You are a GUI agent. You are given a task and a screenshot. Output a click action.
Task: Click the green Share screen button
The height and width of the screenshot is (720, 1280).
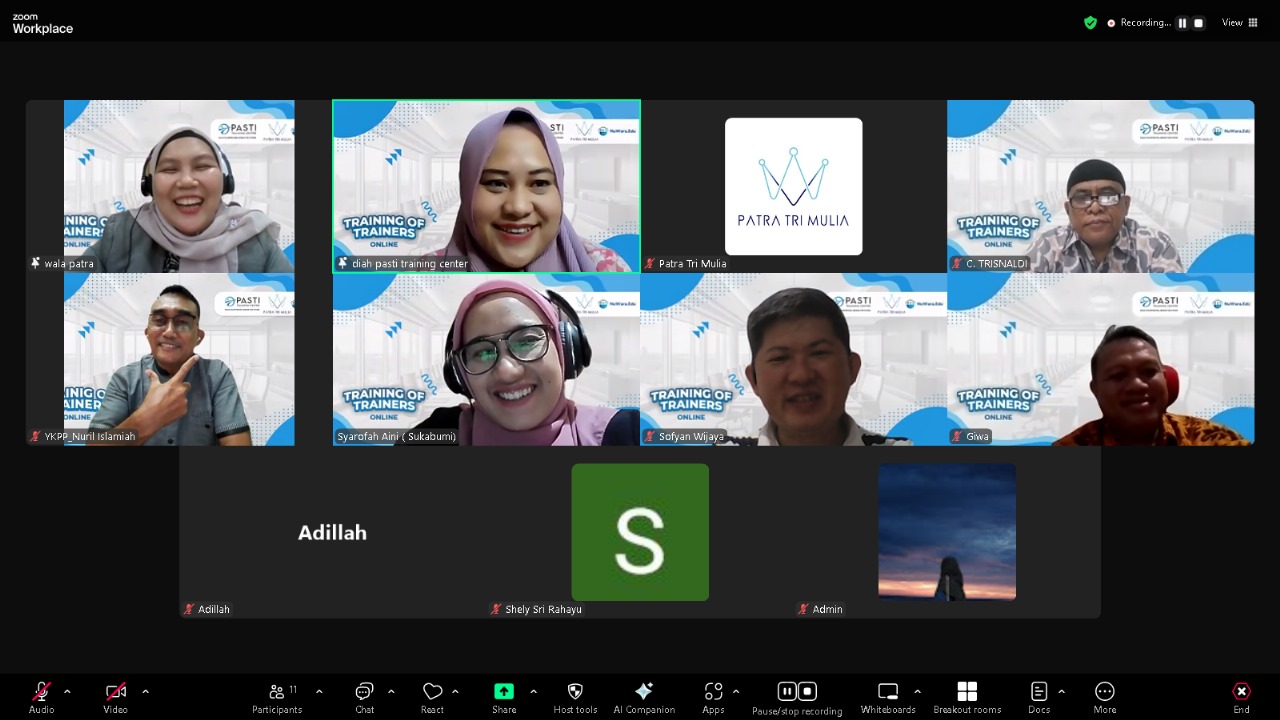[504, 696]
